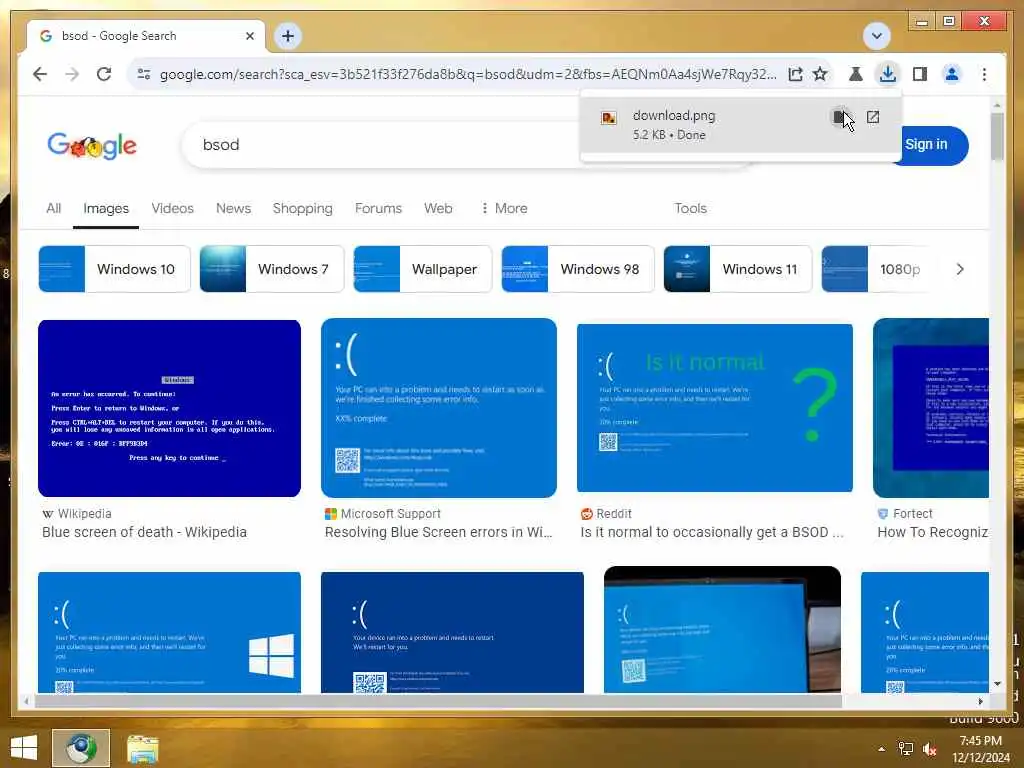The image size is (1024, 768).
Task: Filter by Windows 98 chip
Action: tap(577, 269)
